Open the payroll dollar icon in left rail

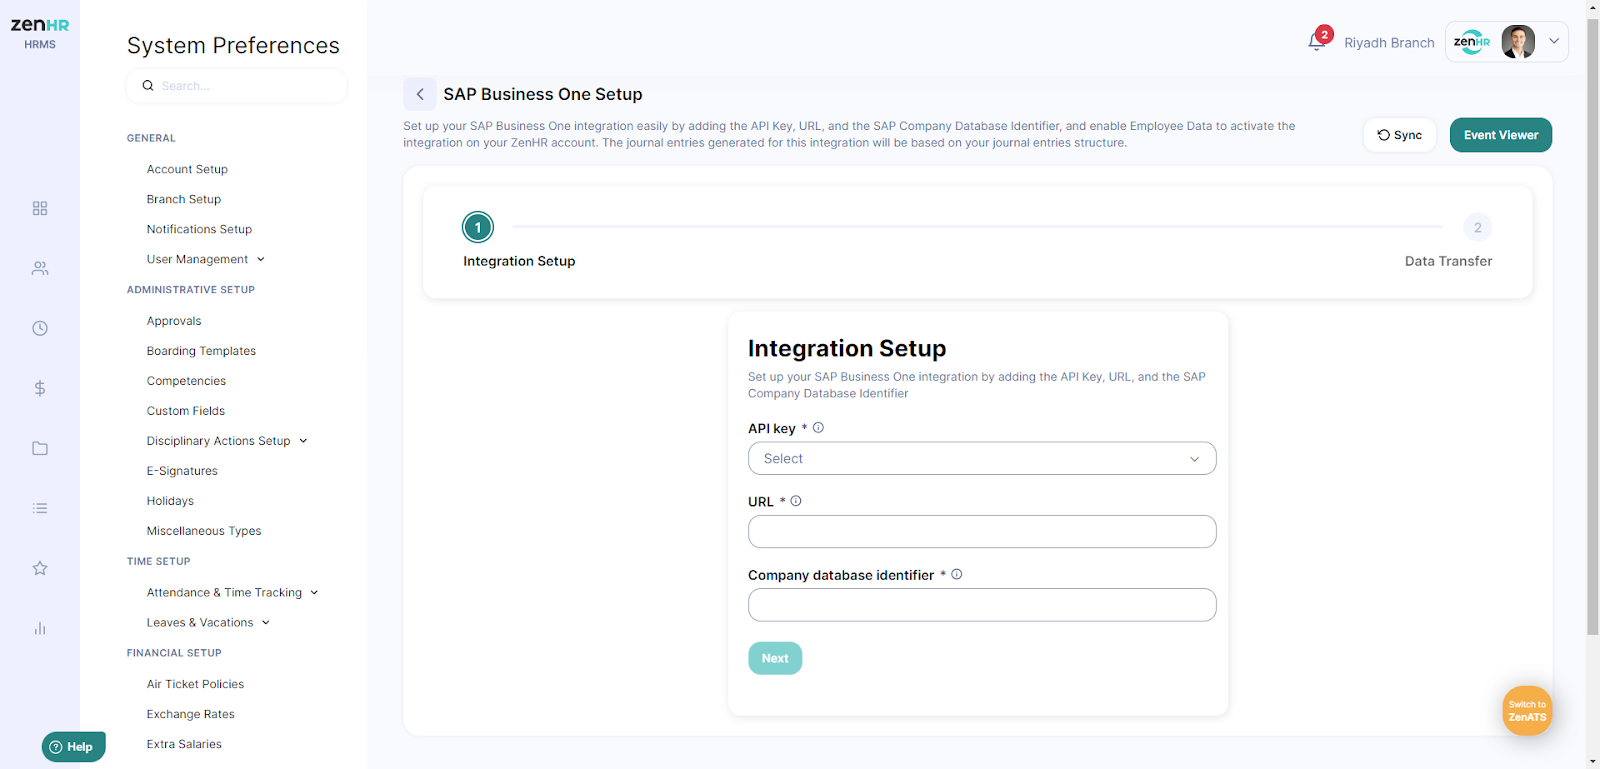(x=40, y=388)
